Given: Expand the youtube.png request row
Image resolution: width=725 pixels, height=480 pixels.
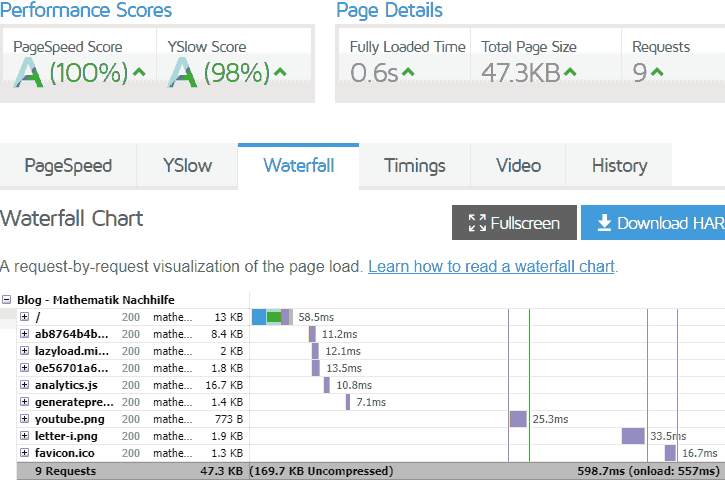Looking at the screenshot, I should click(x=25, y=419).
